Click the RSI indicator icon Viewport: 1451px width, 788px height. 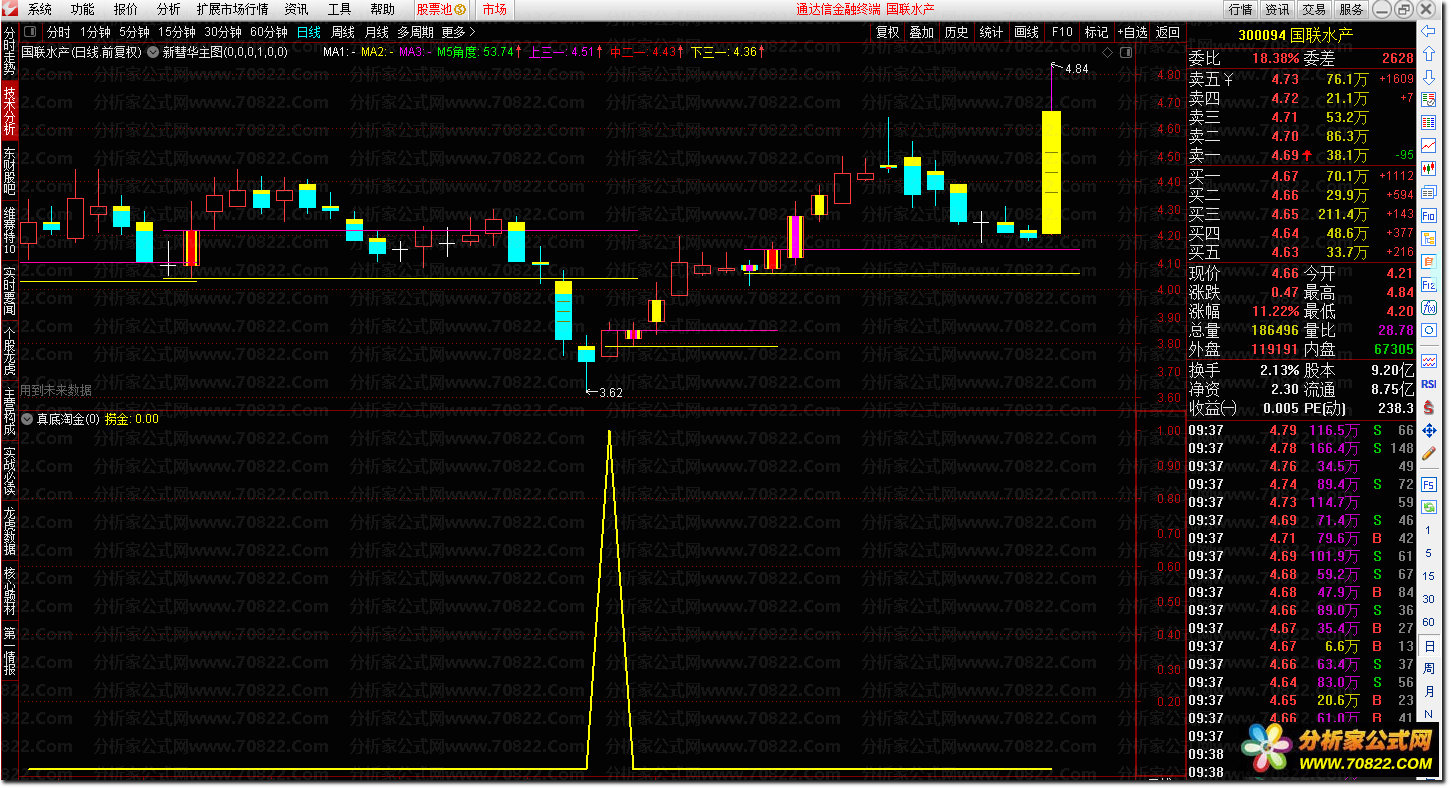tap(1429, 384)
